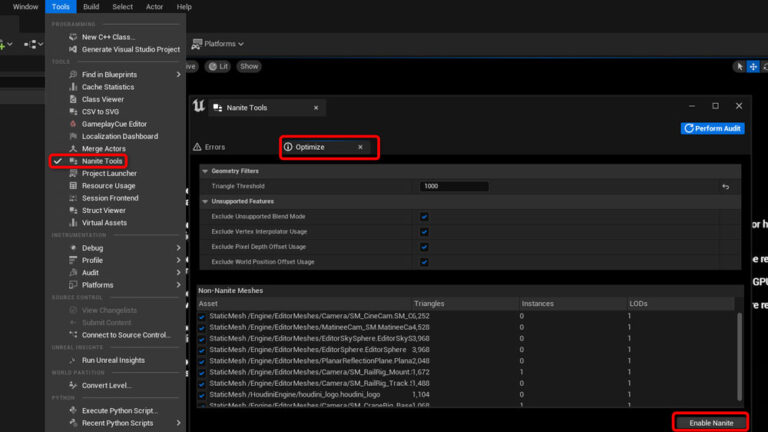Click the Perform Audit button
The image size is (768, 432).
click(x=712, y=129)
